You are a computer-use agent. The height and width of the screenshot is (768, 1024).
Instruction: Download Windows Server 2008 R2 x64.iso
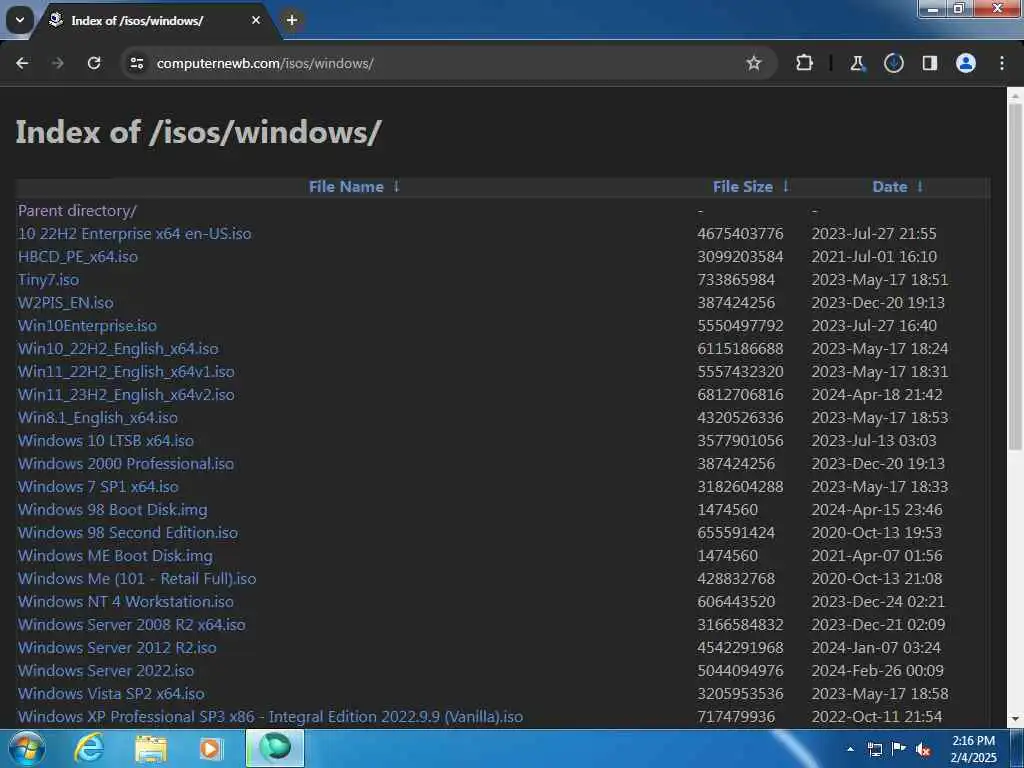point(132,624)
